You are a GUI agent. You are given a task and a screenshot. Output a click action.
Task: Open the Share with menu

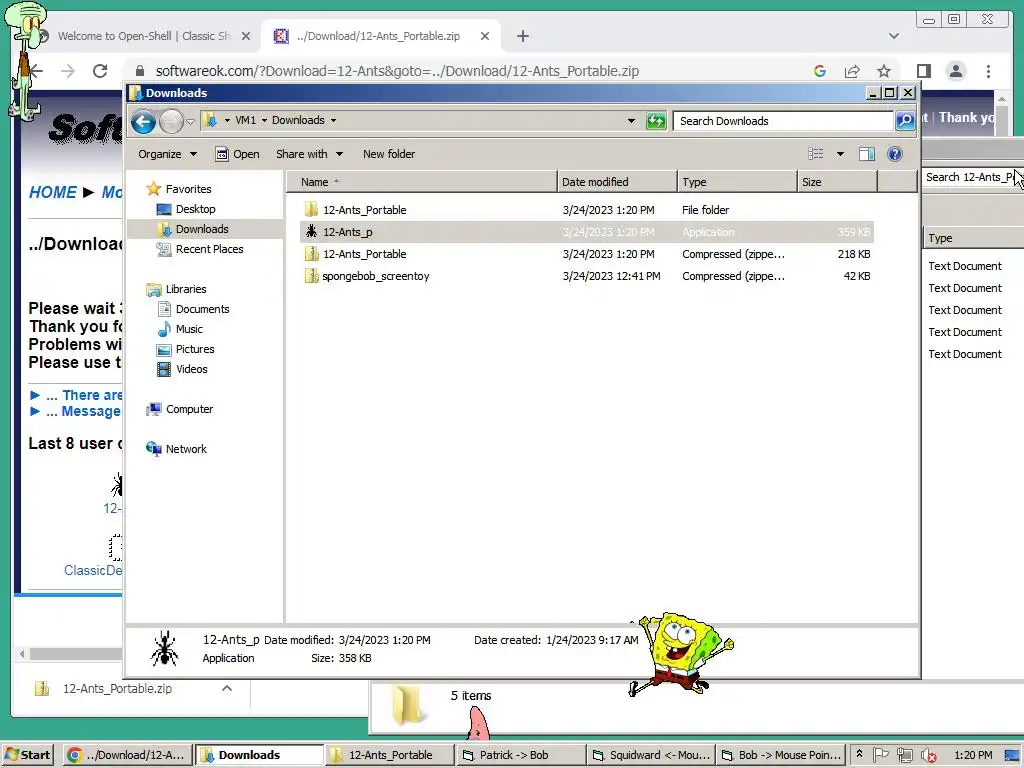[x=309, y=154]
